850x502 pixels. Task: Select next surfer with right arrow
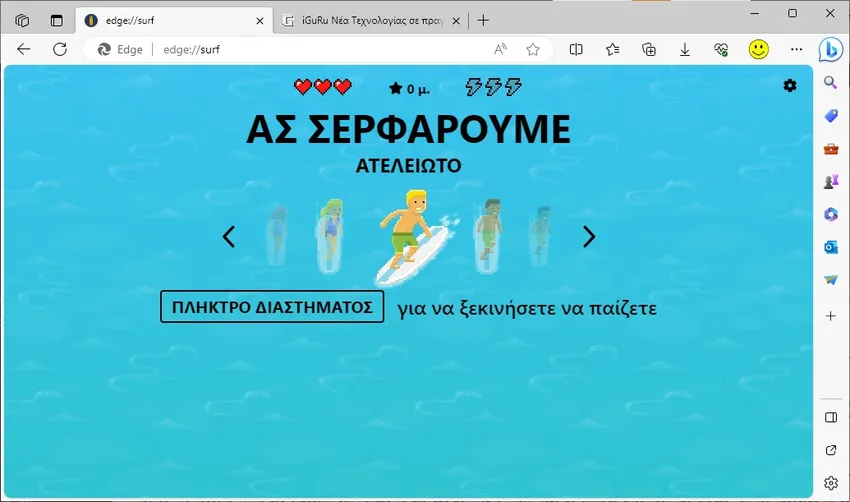(x=589, y=236)
